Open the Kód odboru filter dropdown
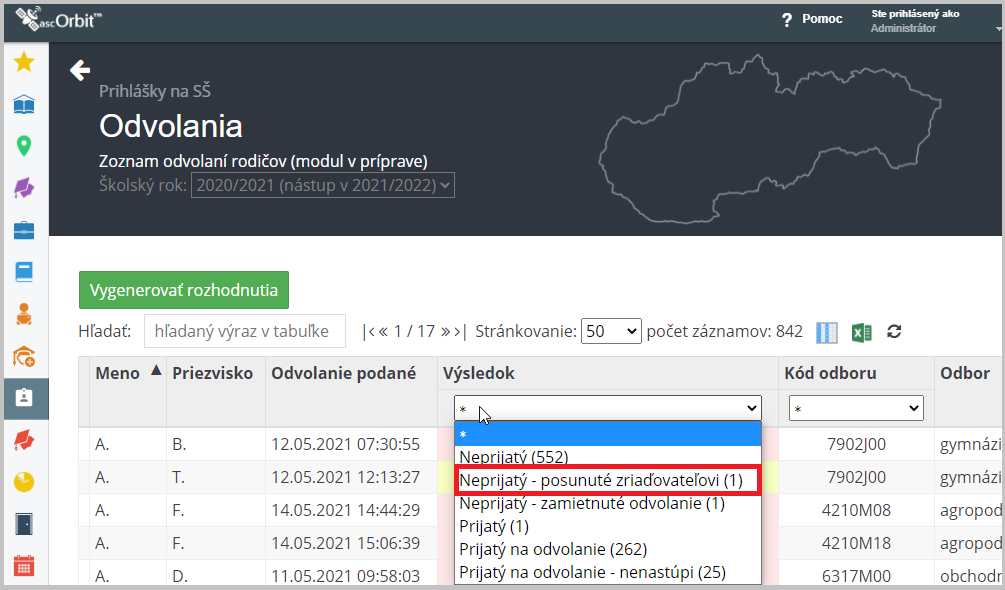1005x590 pixels. pos(856,408)
